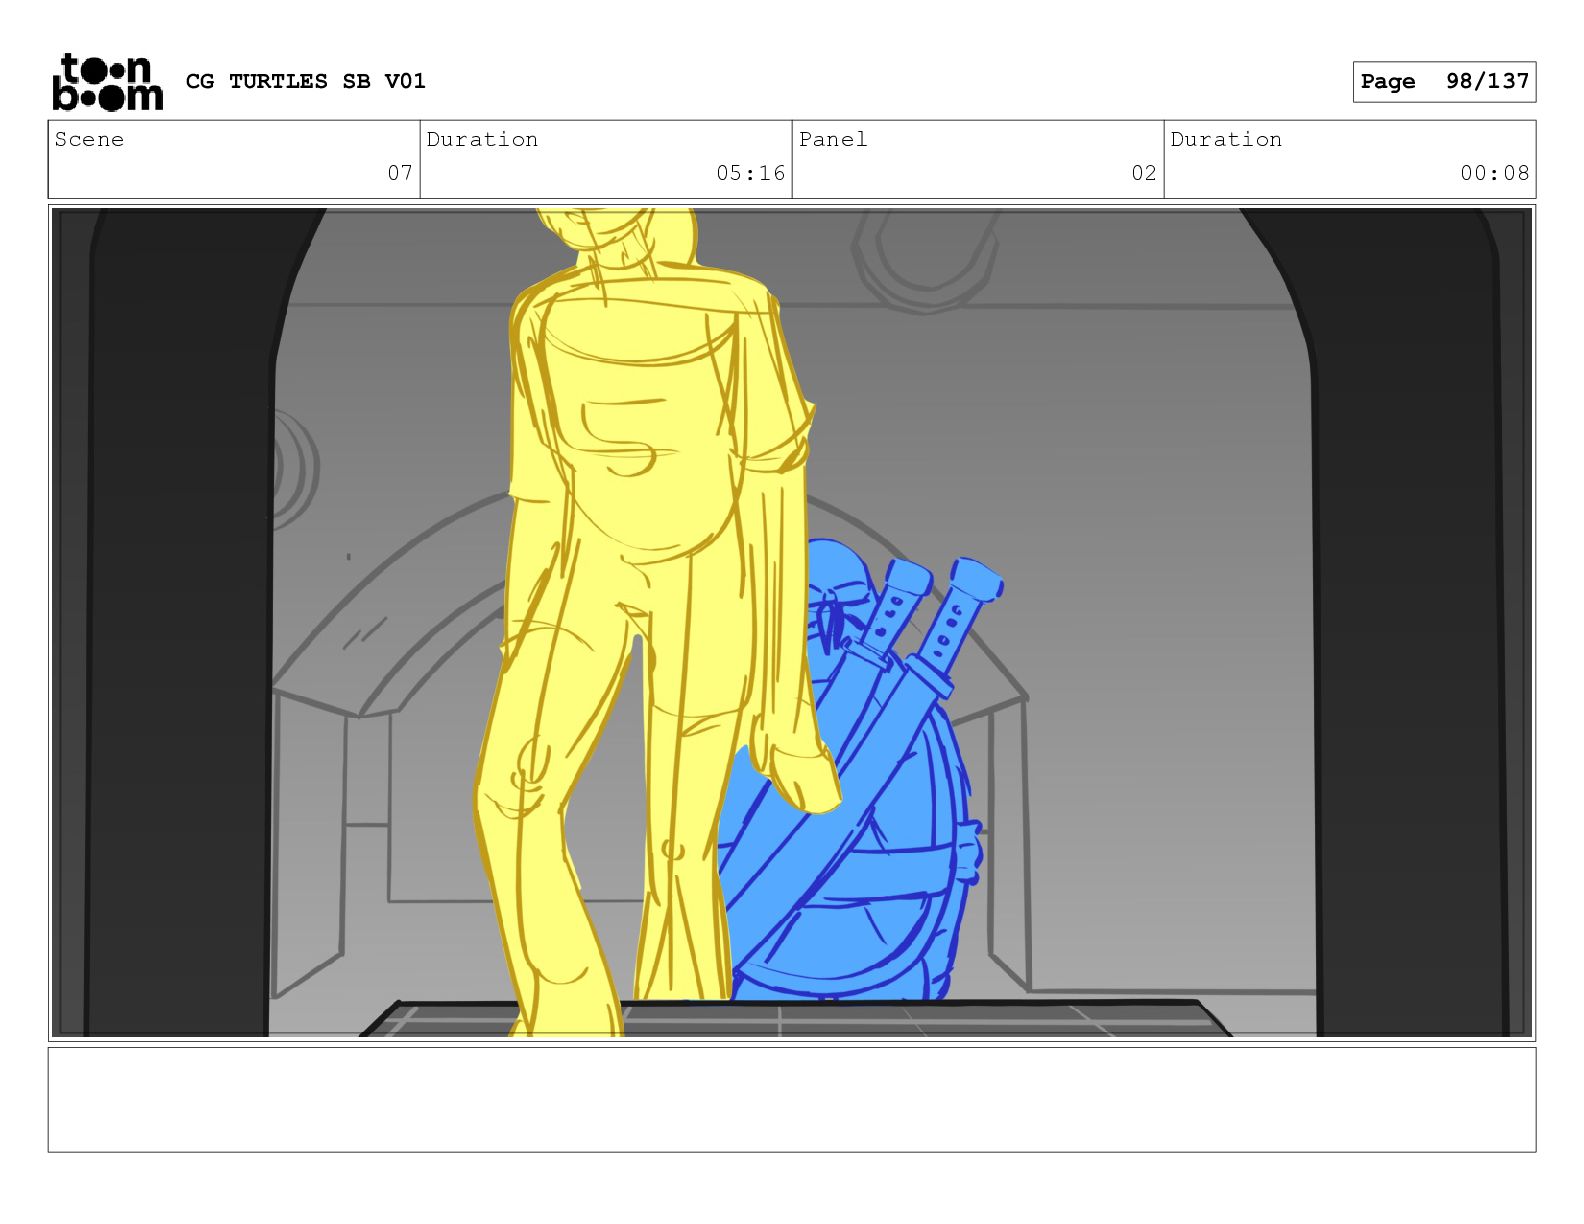
Task: Click the storyboard panel image
Action: point(792,623)
